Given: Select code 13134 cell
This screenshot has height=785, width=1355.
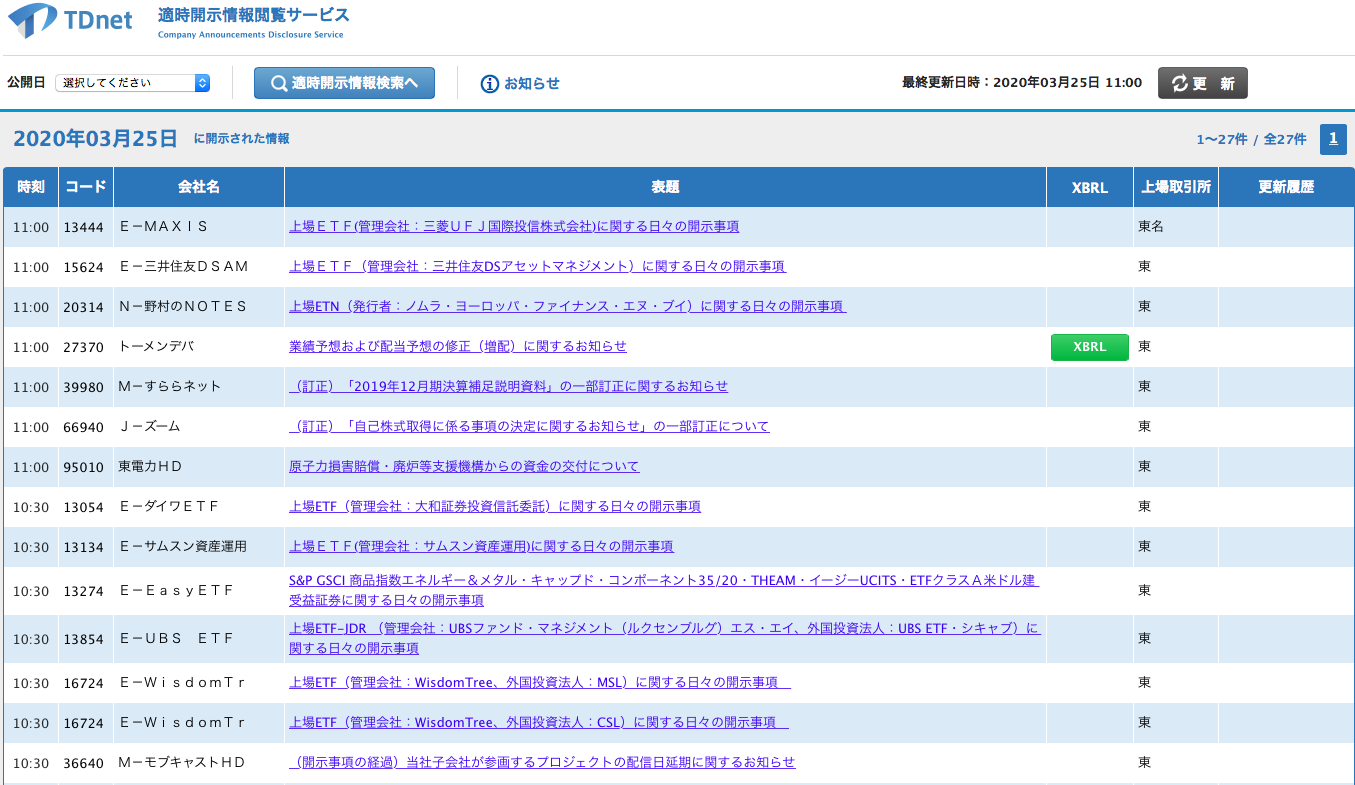Looking at the screenshot, I should [x=84, y=547].
